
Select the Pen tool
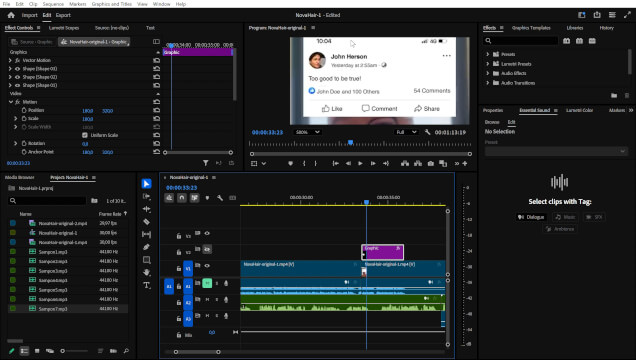[x=146, y=247]
